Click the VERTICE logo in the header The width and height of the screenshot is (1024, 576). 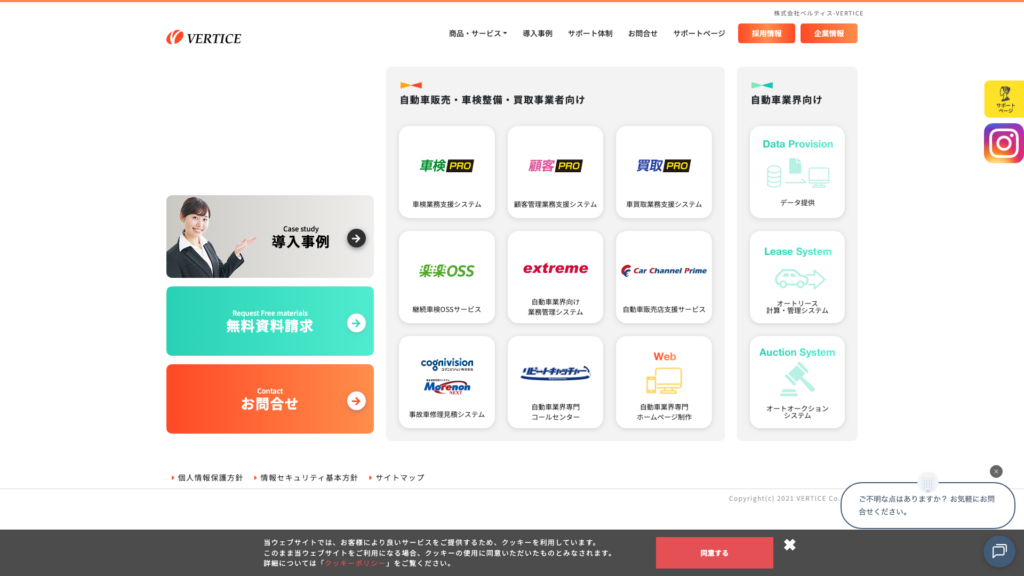tap(204, 38)
